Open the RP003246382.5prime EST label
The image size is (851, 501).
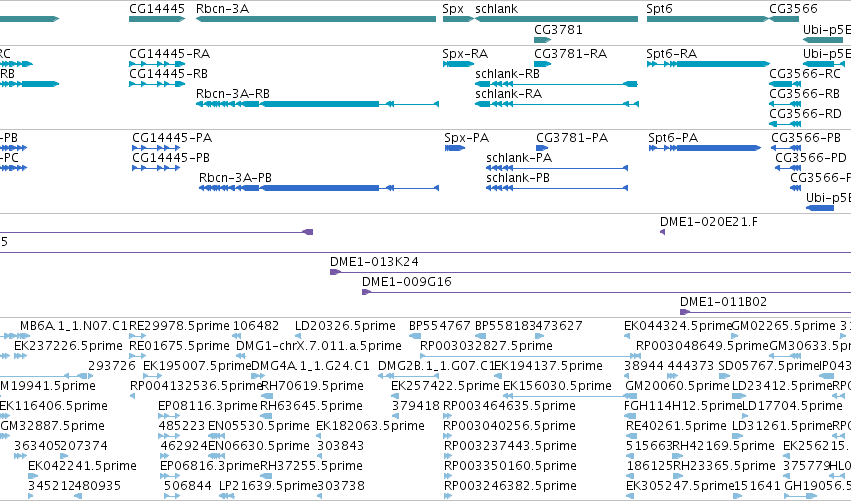click(510, 486)
